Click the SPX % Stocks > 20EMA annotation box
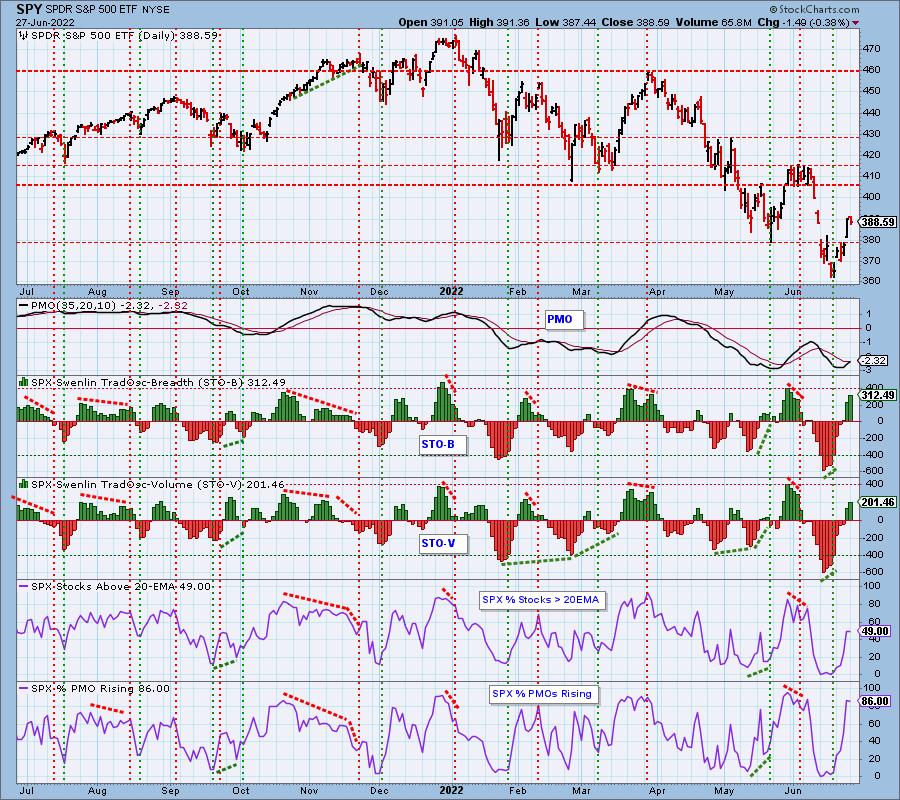Image resolution: width=900 pixels, height=800 pixels. [x=540, y=600]
